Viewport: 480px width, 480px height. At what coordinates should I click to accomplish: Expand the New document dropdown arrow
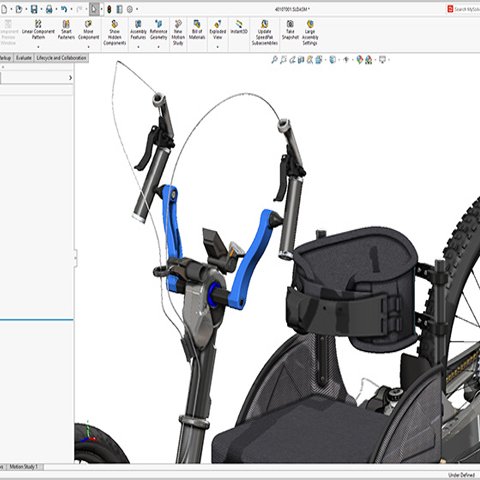tap(11, 10)
